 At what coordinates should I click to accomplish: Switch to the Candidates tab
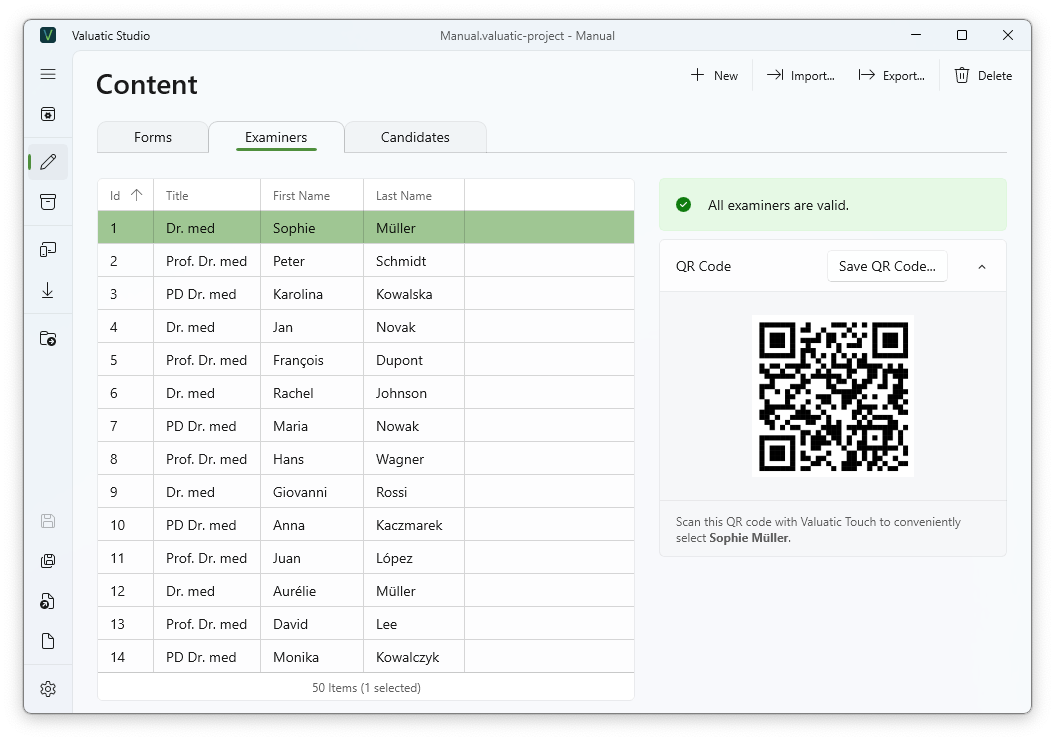pyautogui.click(x=415, y=137)
